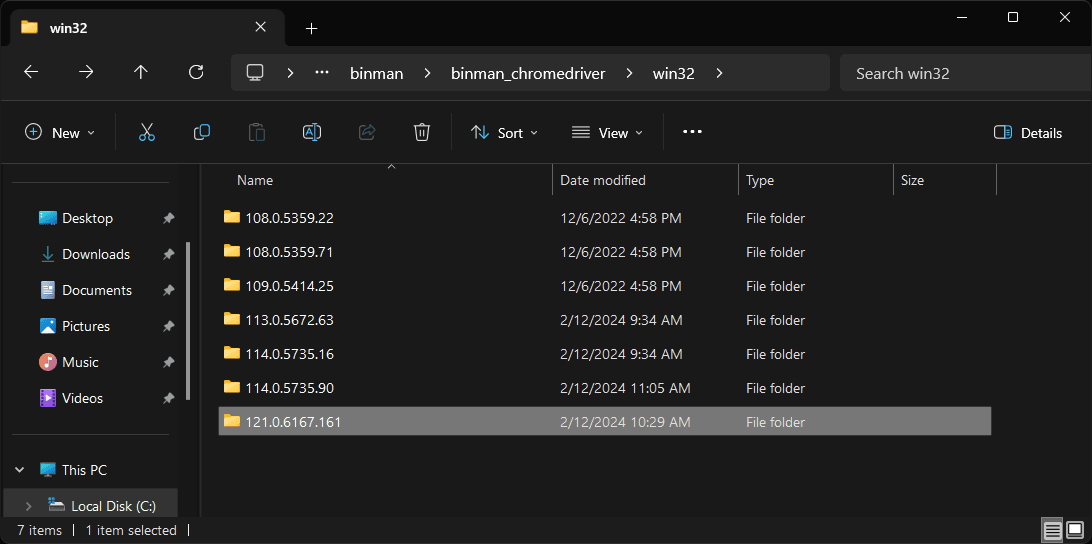This screenshot has height=544, width=1092.
Task: Click the This PC monitor icon in address bar
Action: click(256, 72)
